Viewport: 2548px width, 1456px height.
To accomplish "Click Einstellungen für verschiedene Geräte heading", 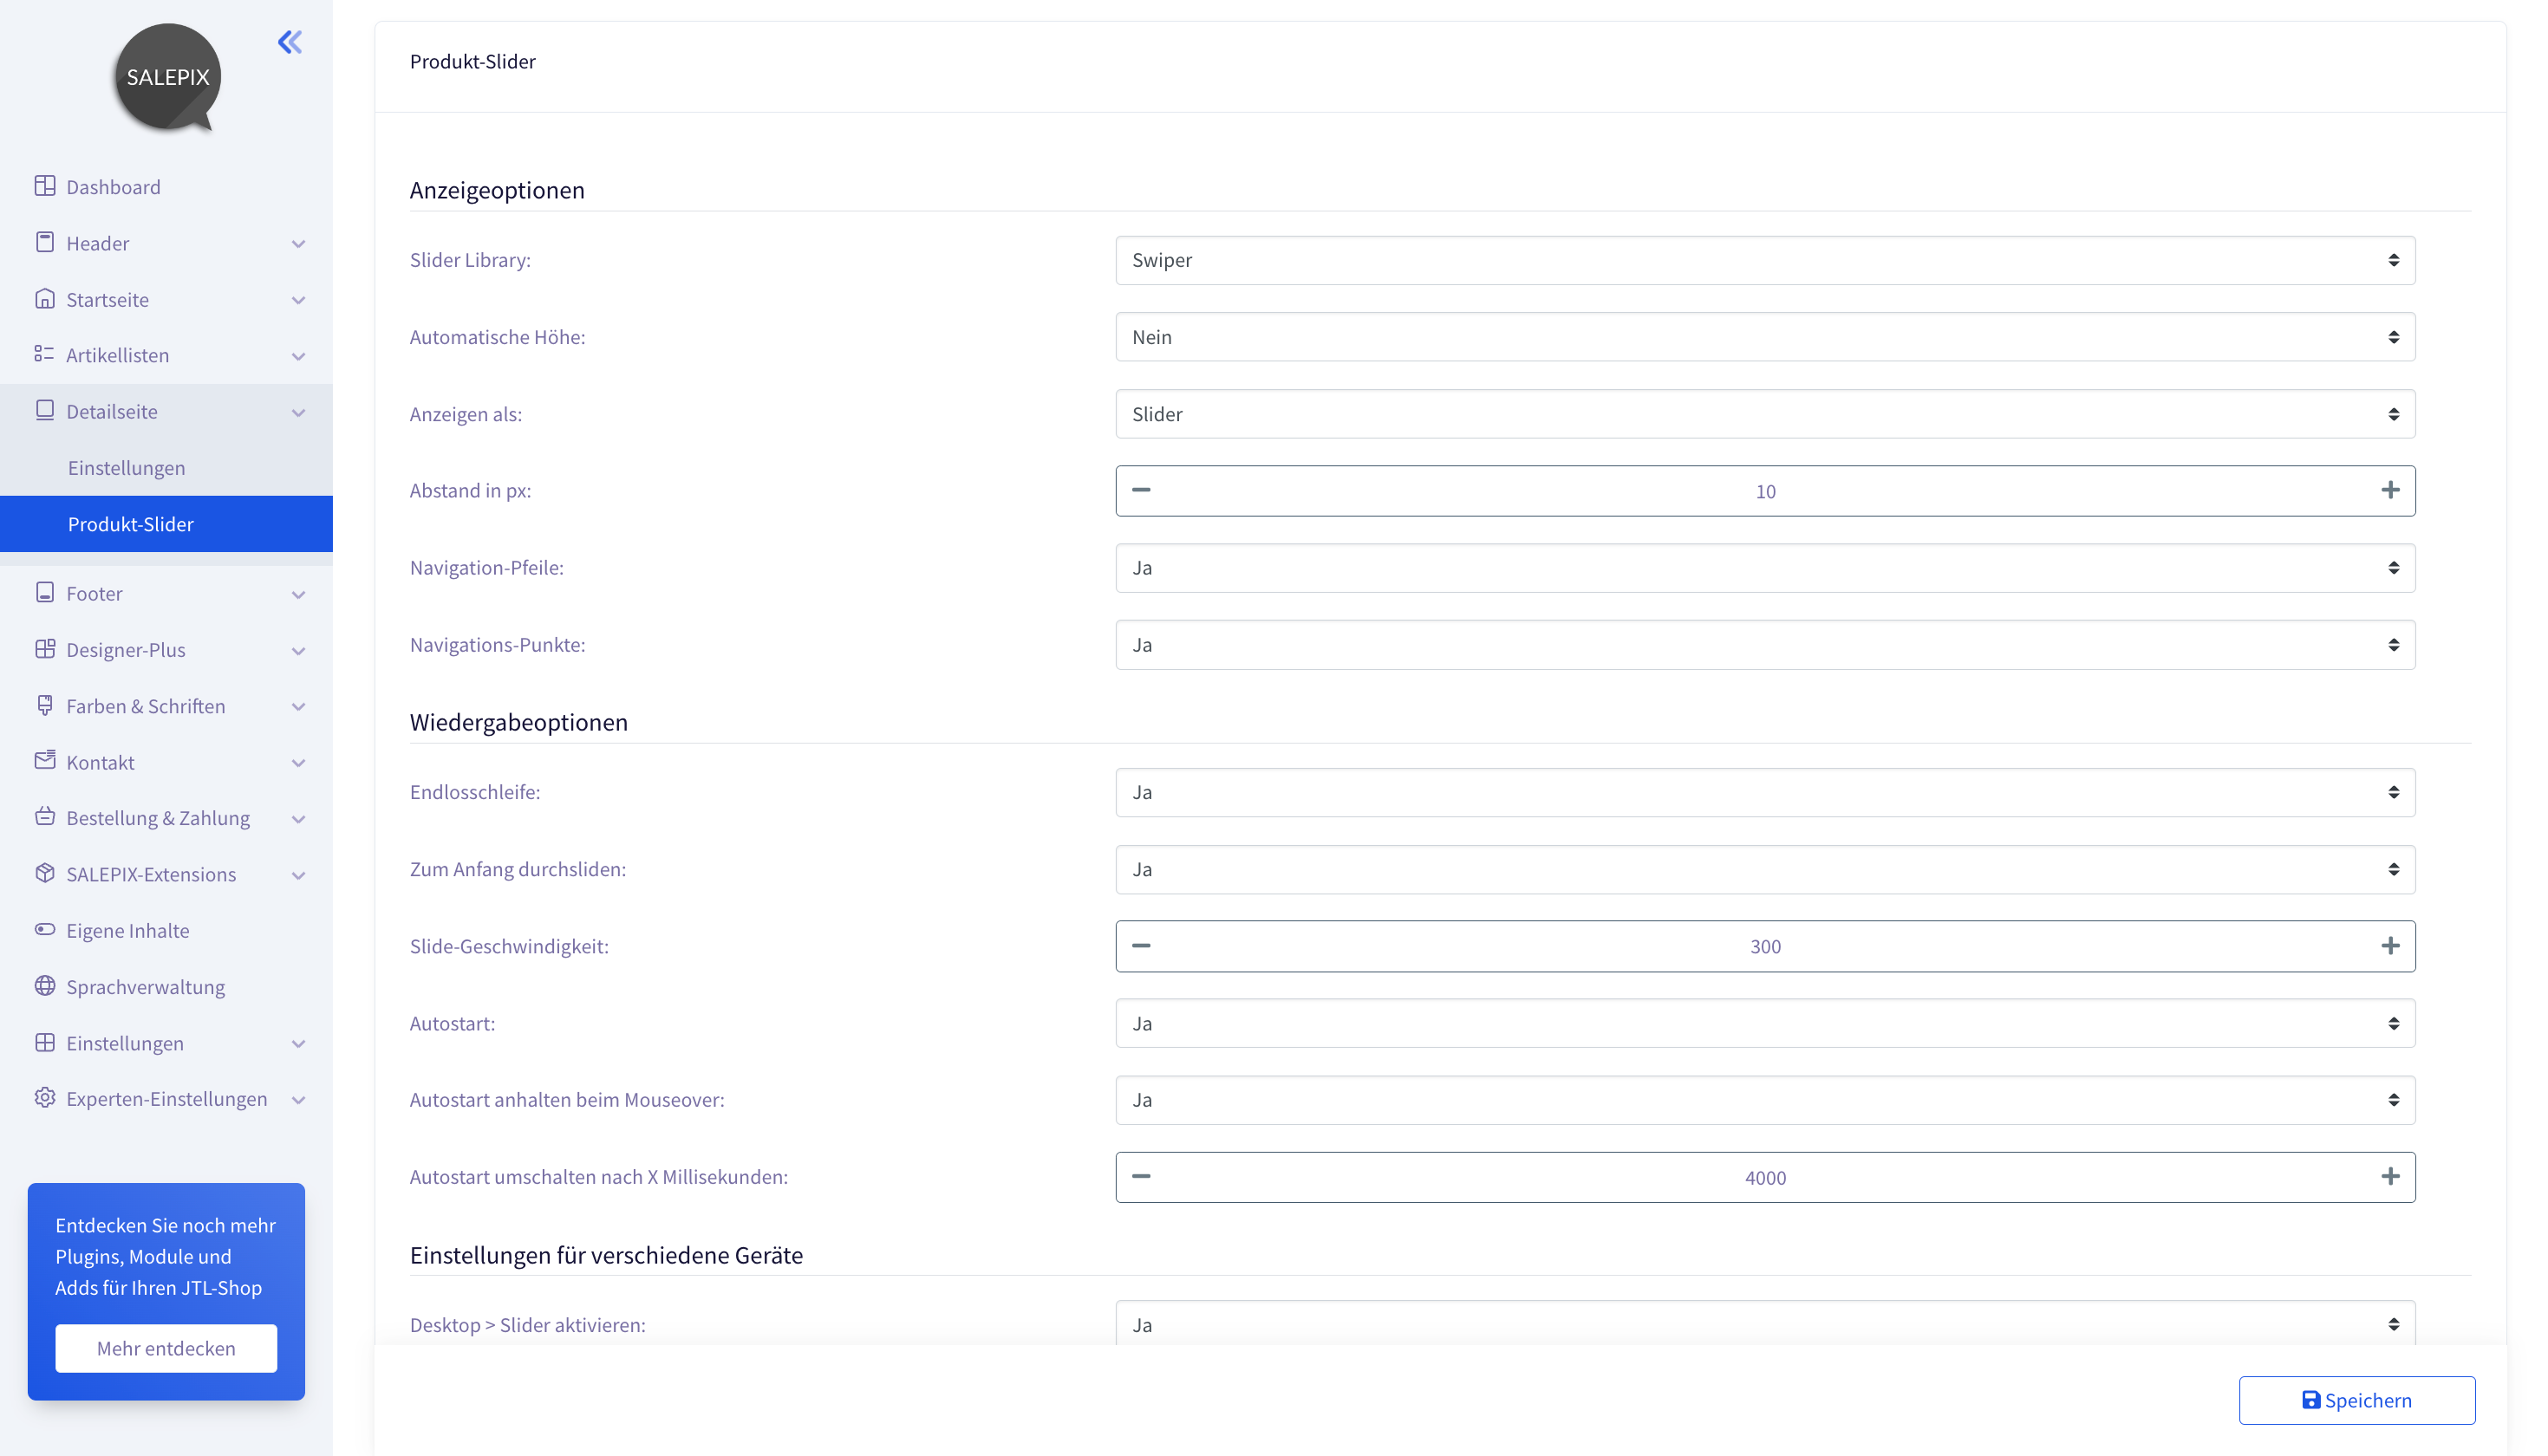I will [606, 1255].
